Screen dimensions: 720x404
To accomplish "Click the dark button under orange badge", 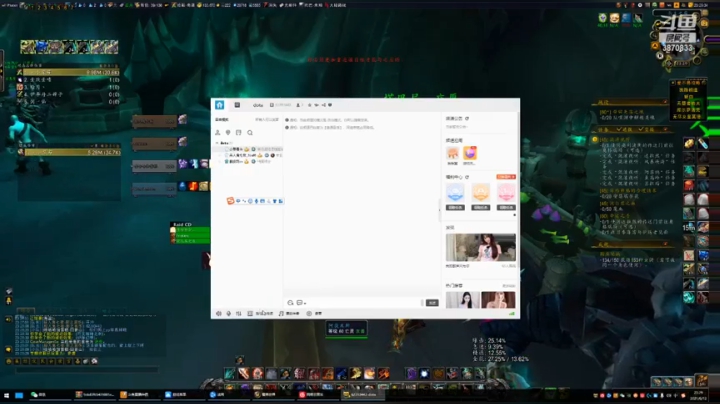I will pos(481,208).
